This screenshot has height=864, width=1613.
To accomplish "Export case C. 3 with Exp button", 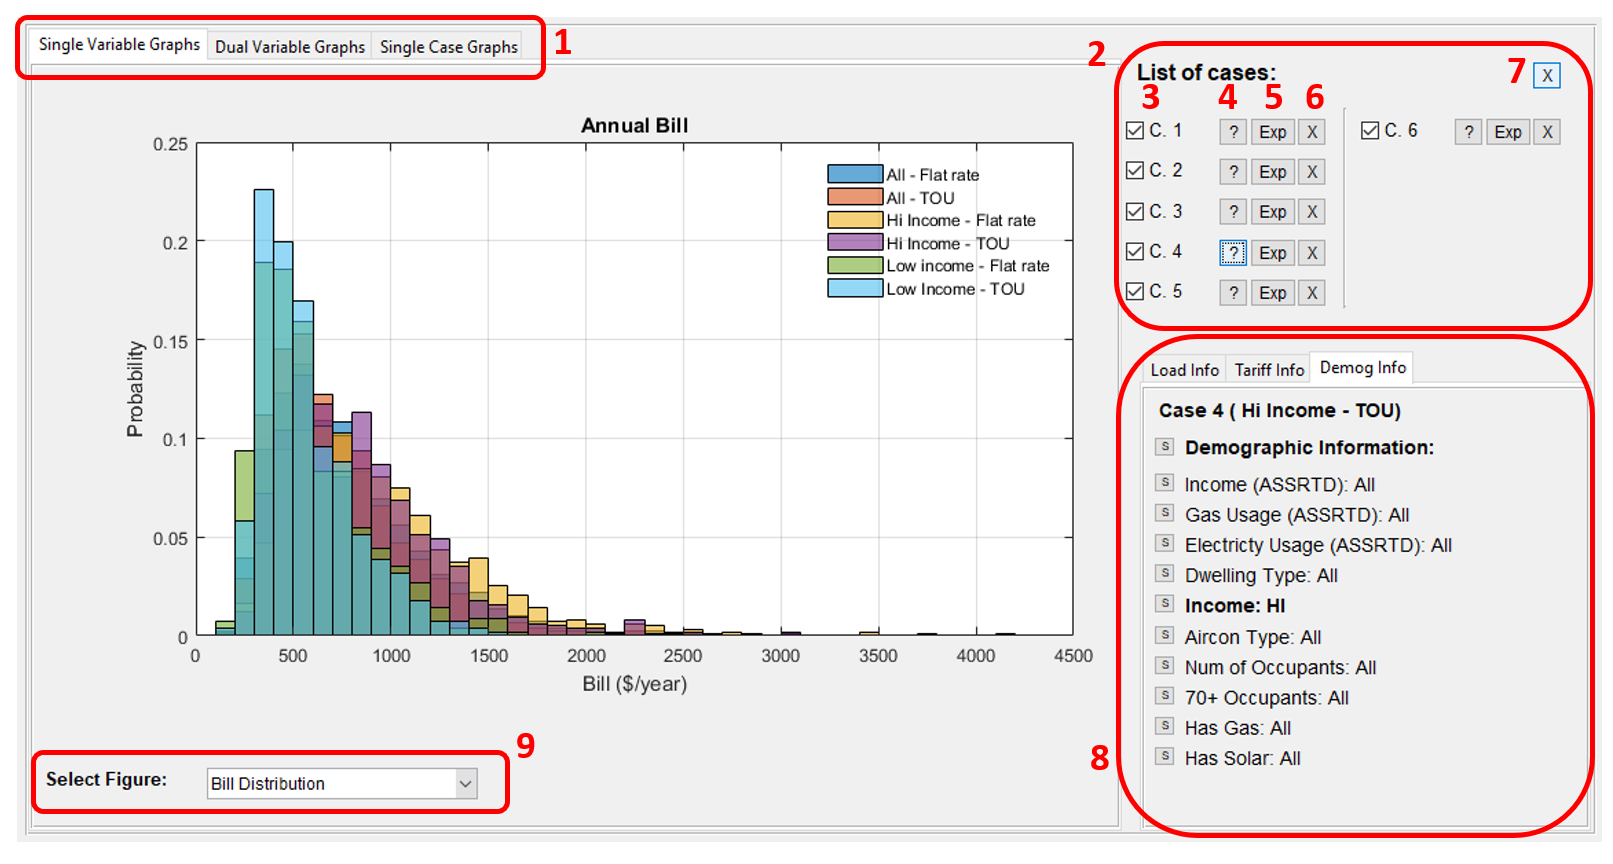I will [x=1273, y=212].
